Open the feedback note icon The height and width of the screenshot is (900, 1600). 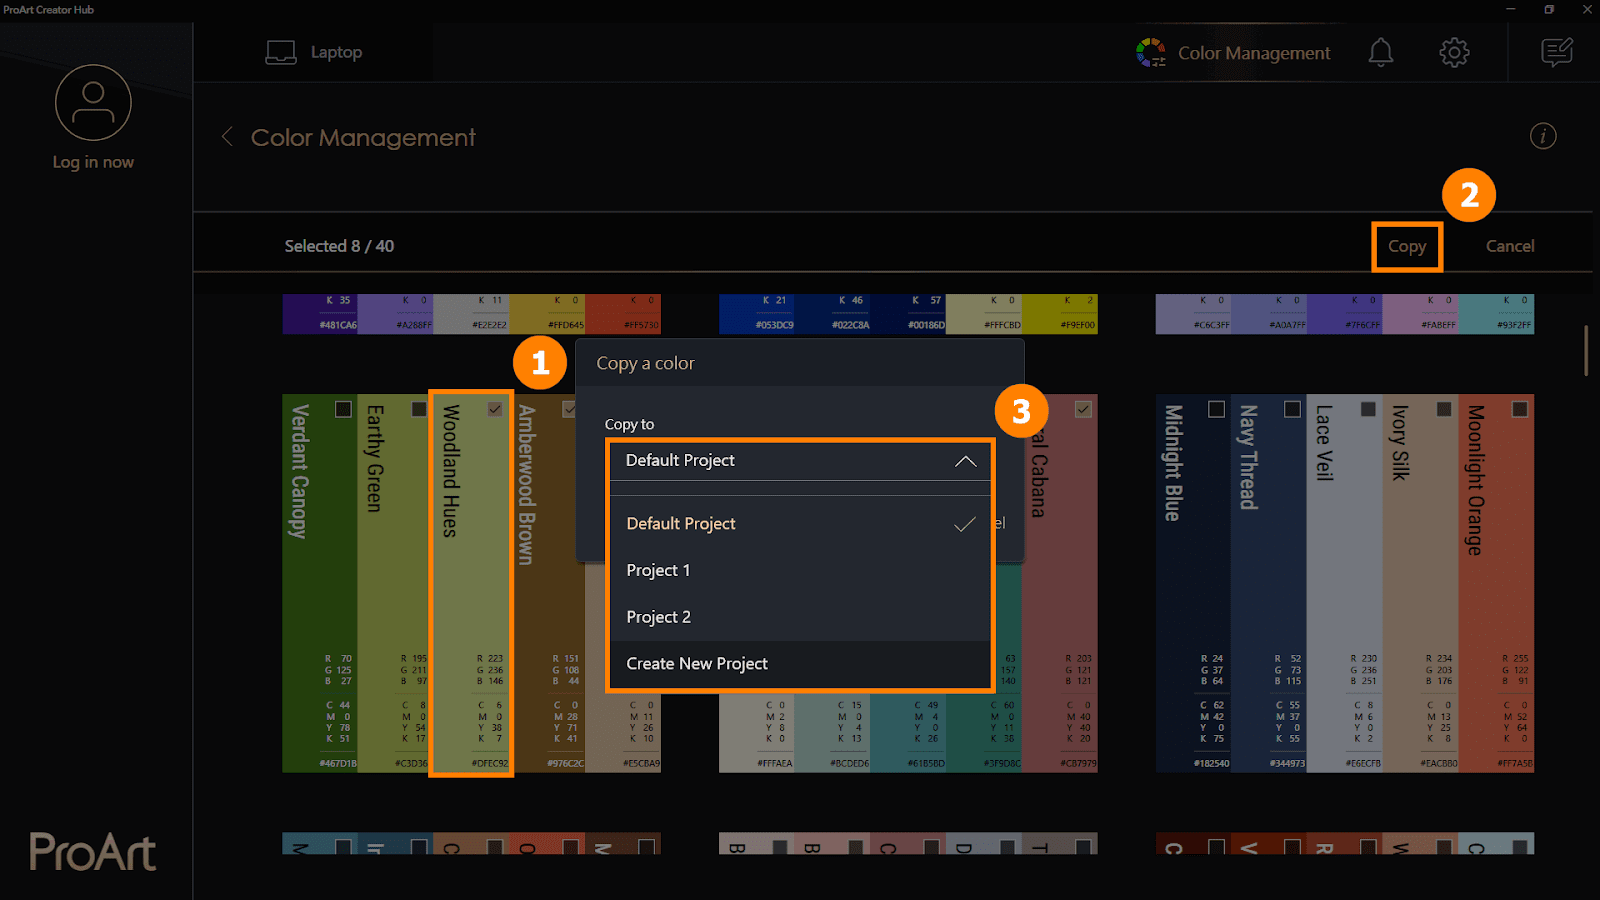tap(1557, 52)
